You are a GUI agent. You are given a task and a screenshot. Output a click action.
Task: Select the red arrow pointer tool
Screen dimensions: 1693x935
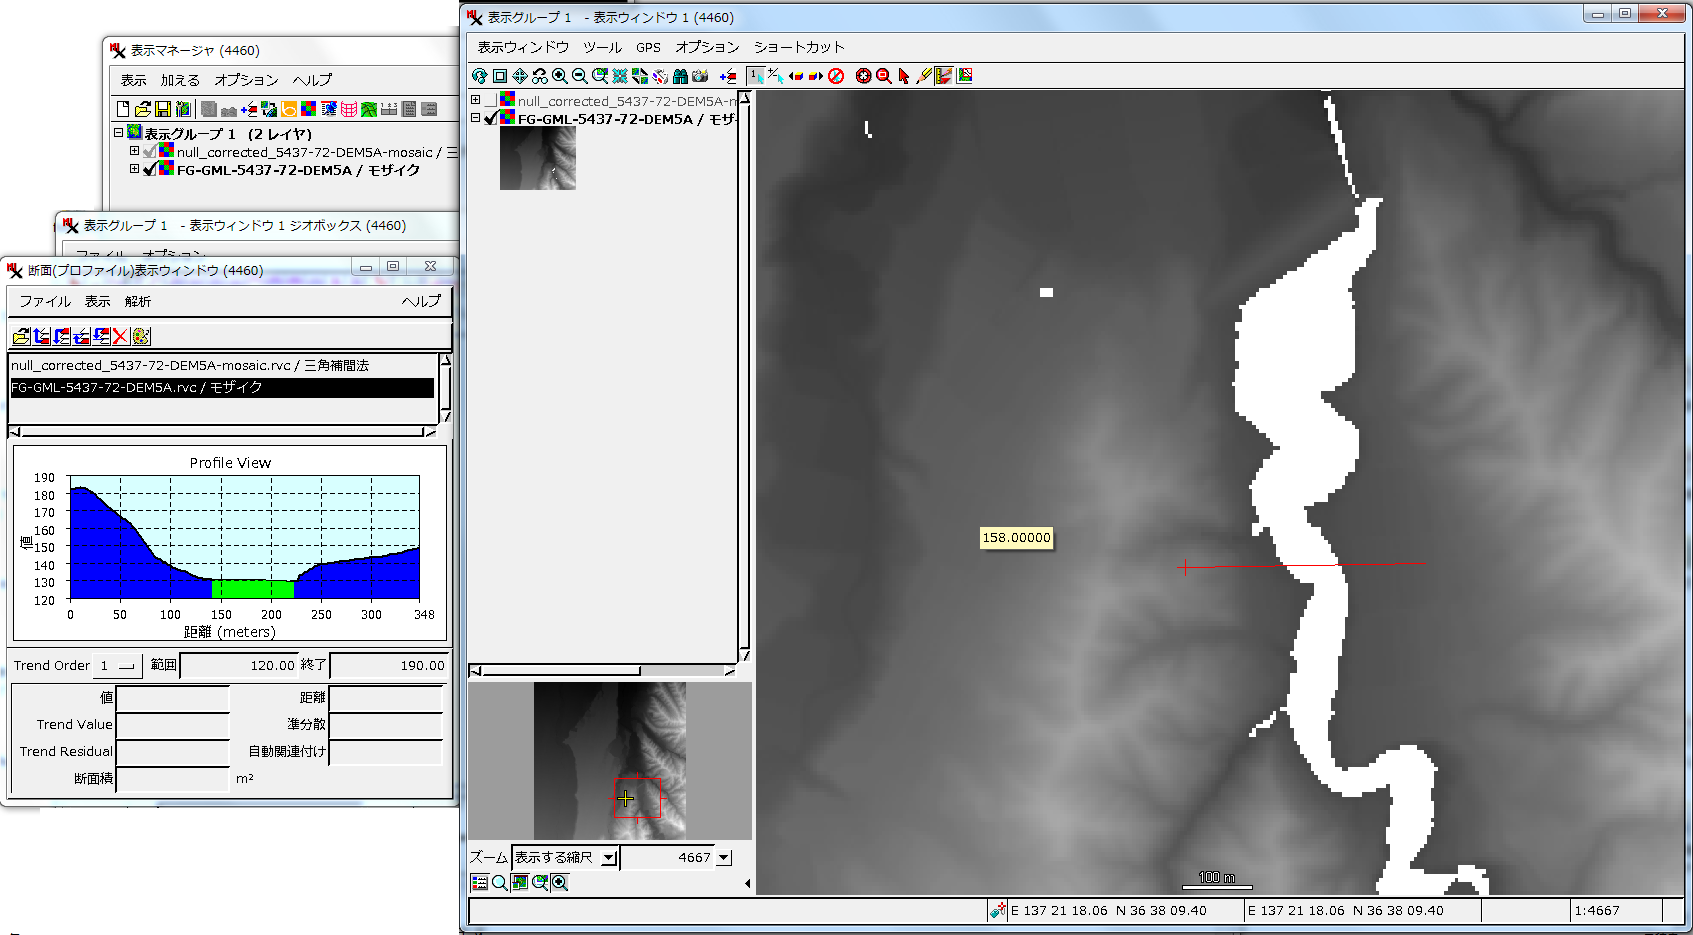click(903, 76)
